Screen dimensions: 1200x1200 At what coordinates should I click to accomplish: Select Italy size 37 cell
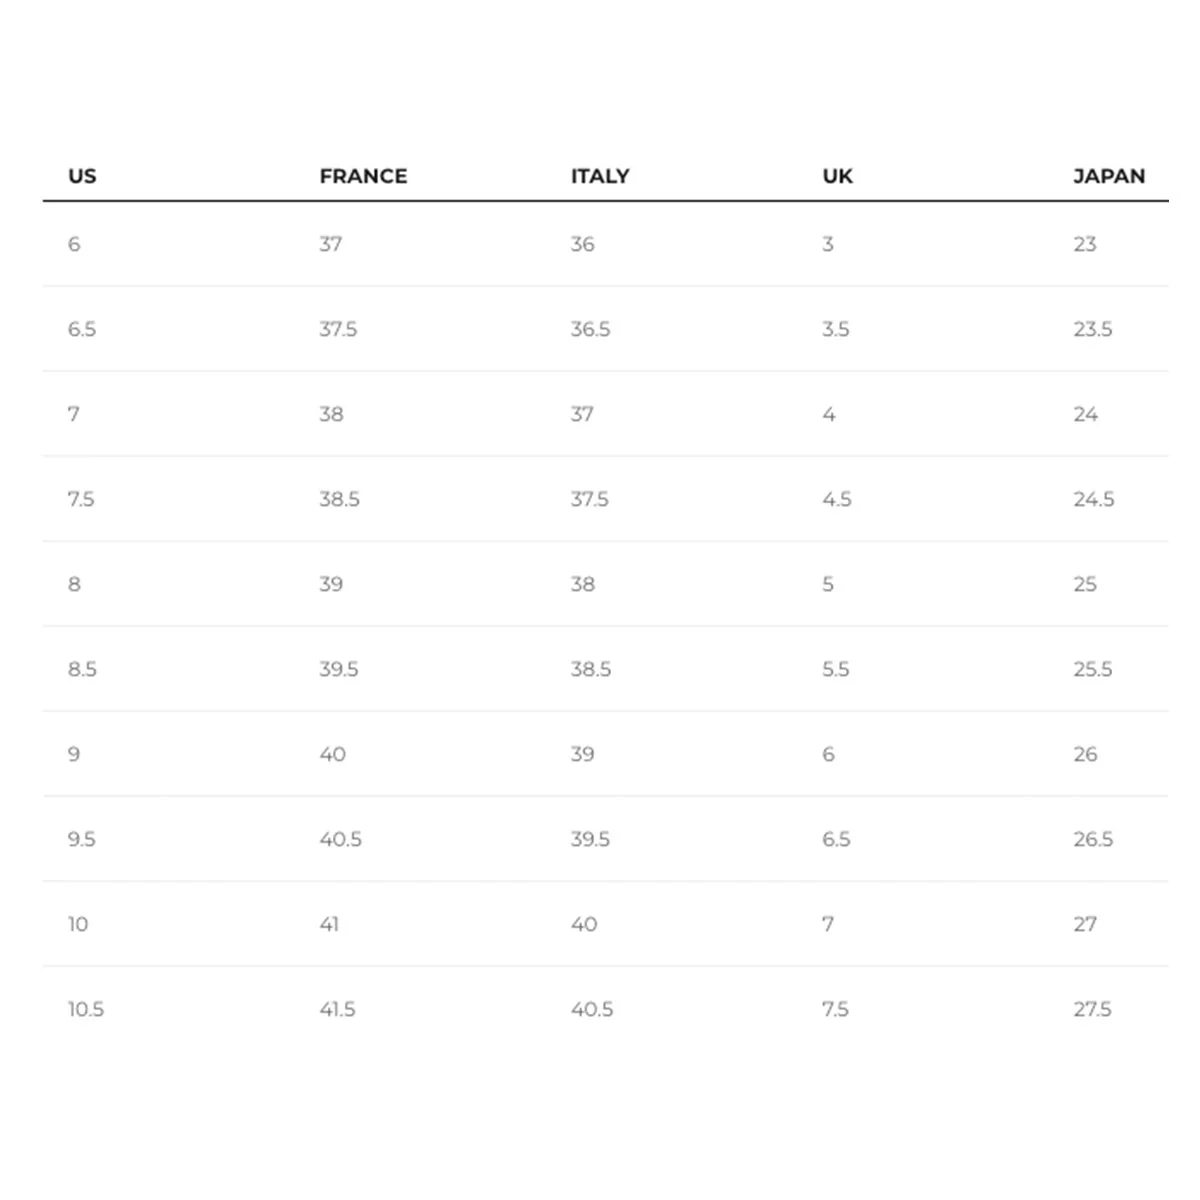tap(582, 414)
